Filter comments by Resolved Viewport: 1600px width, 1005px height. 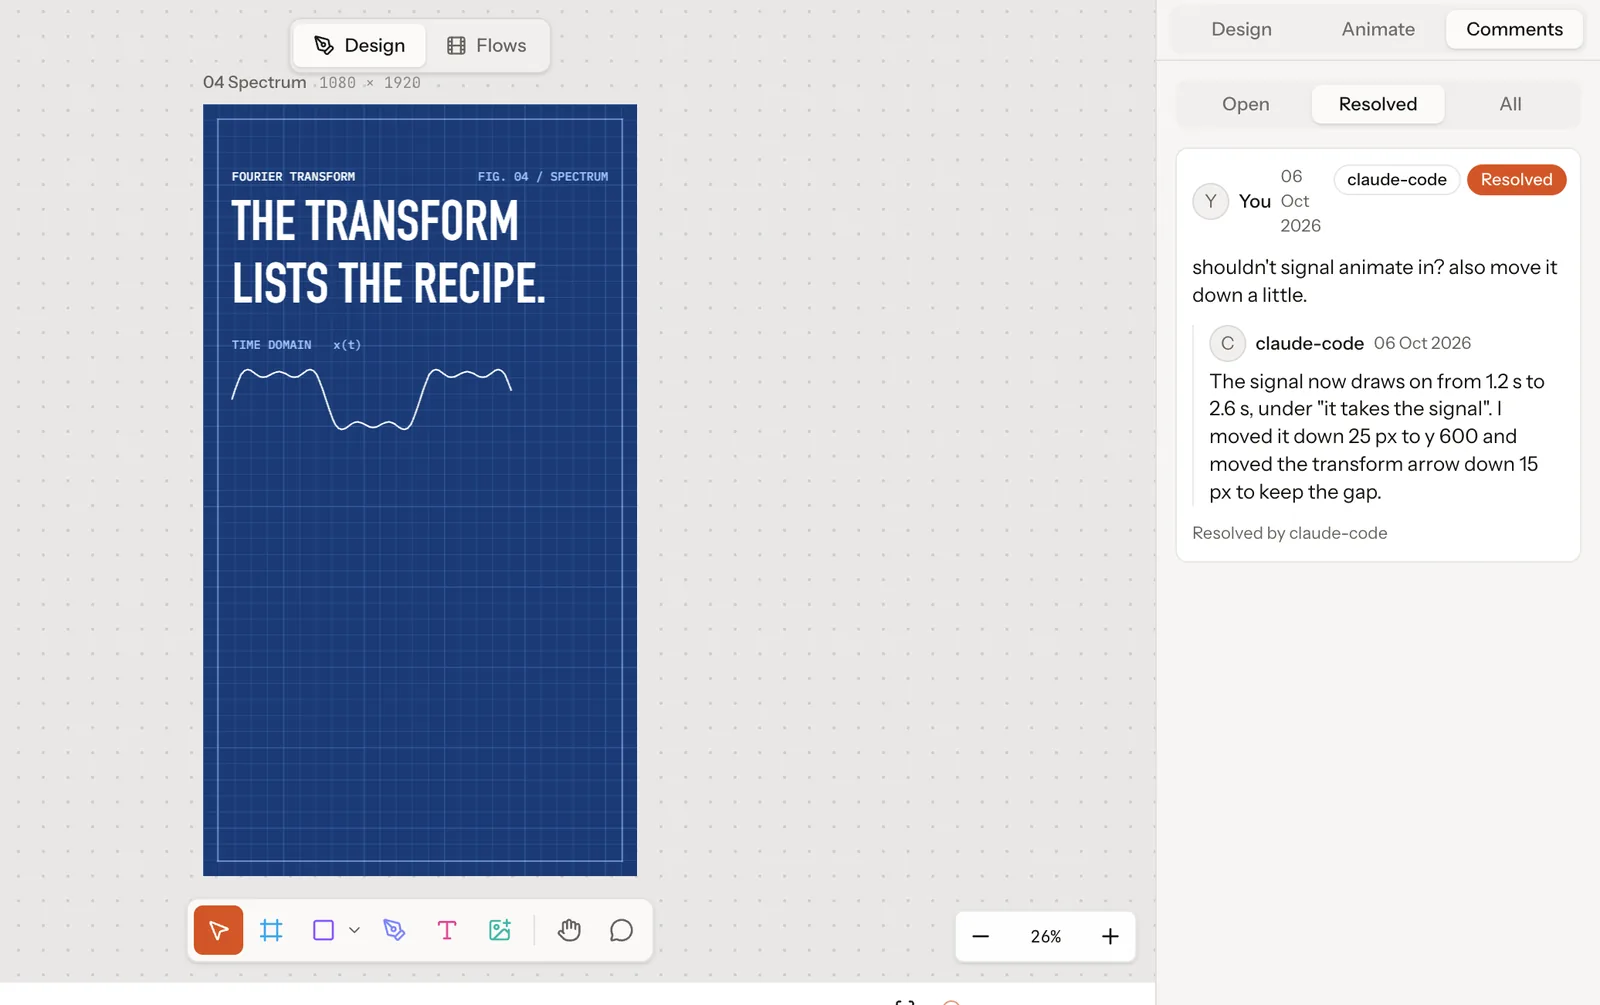[1377, 104]
